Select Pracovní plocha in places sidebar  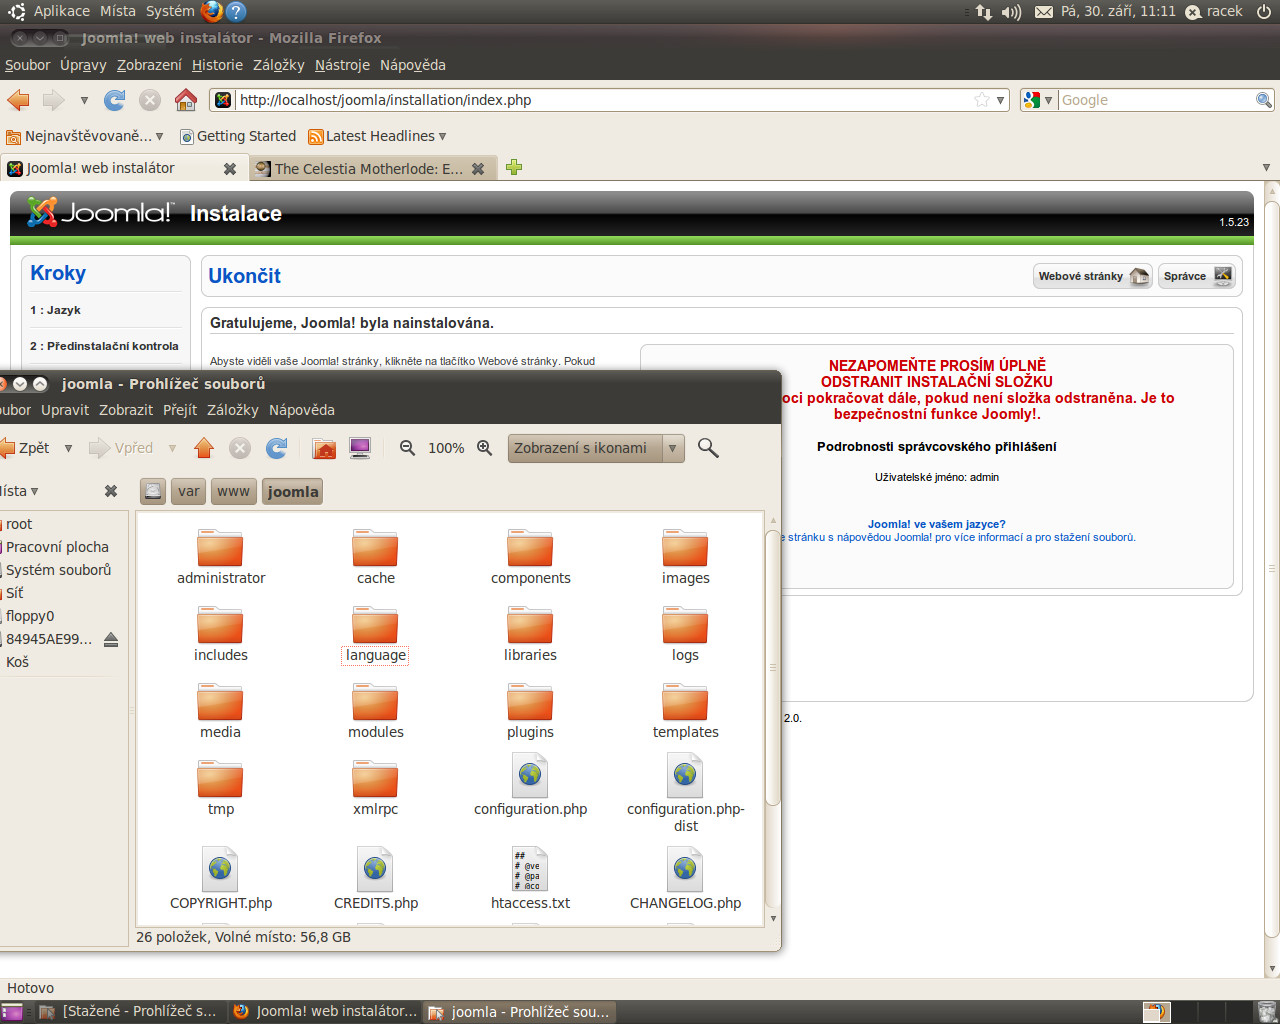click(57, 547)
